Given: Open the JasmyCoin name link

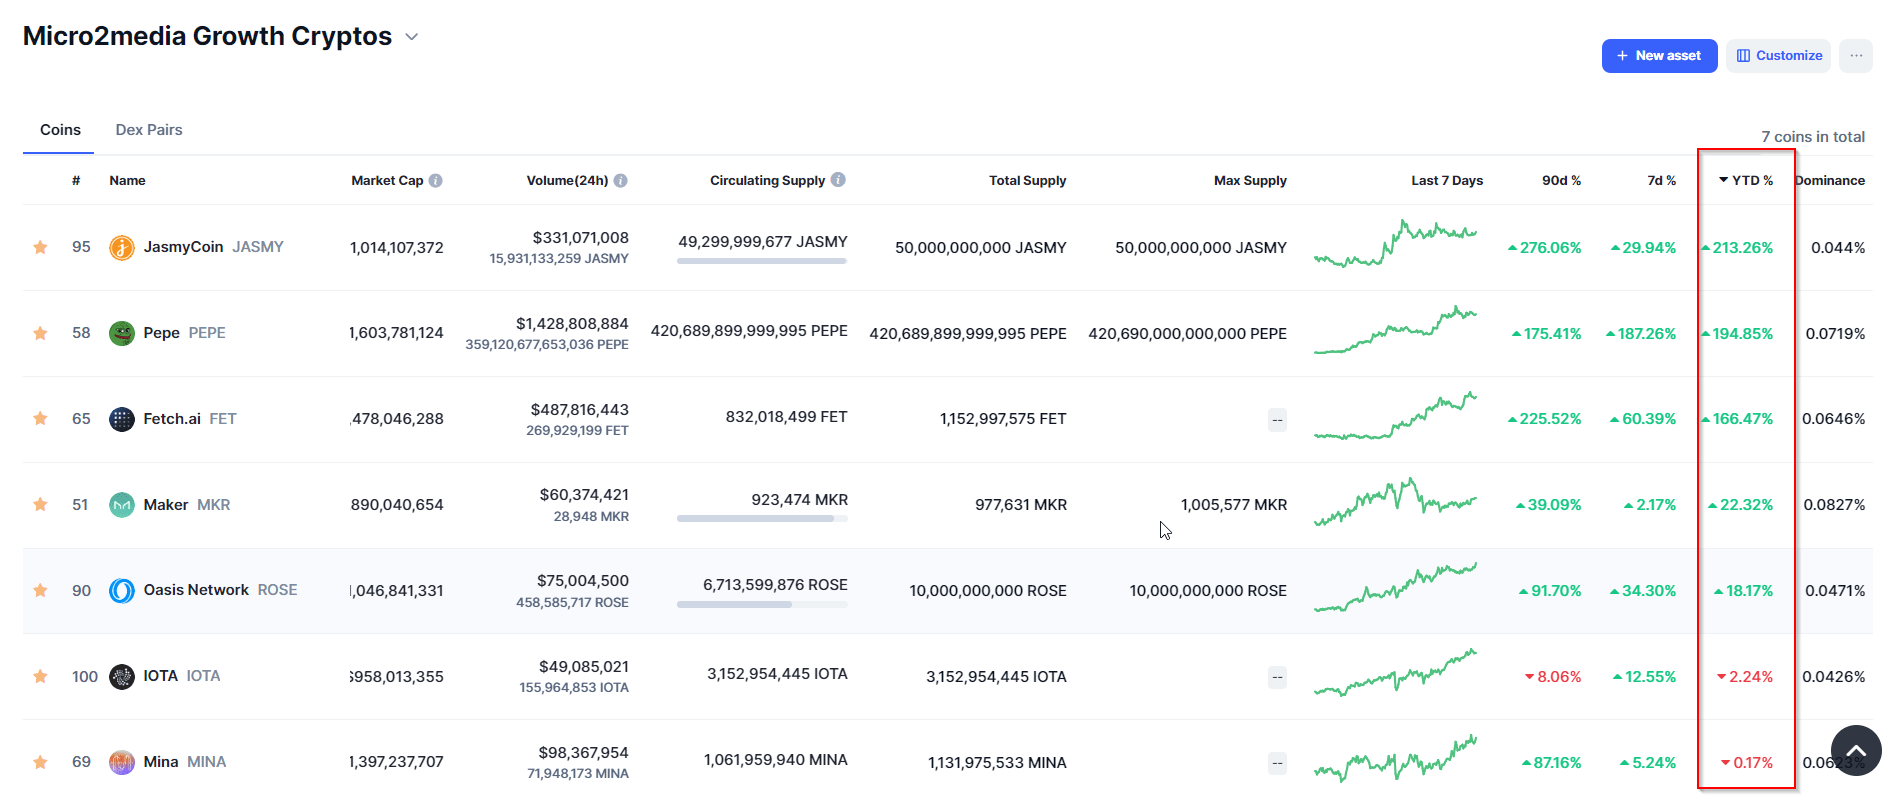Looking at the screenshot, I should [x=183, y=247].
